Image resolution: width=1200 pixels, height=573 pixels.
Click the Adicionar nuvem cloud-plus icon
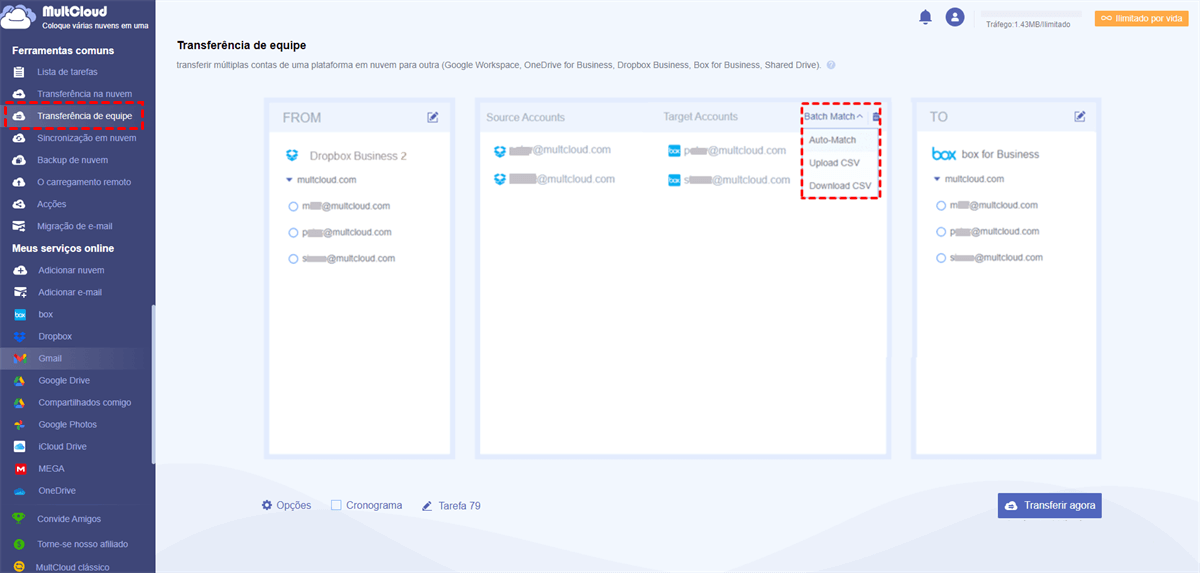[19, 270]
